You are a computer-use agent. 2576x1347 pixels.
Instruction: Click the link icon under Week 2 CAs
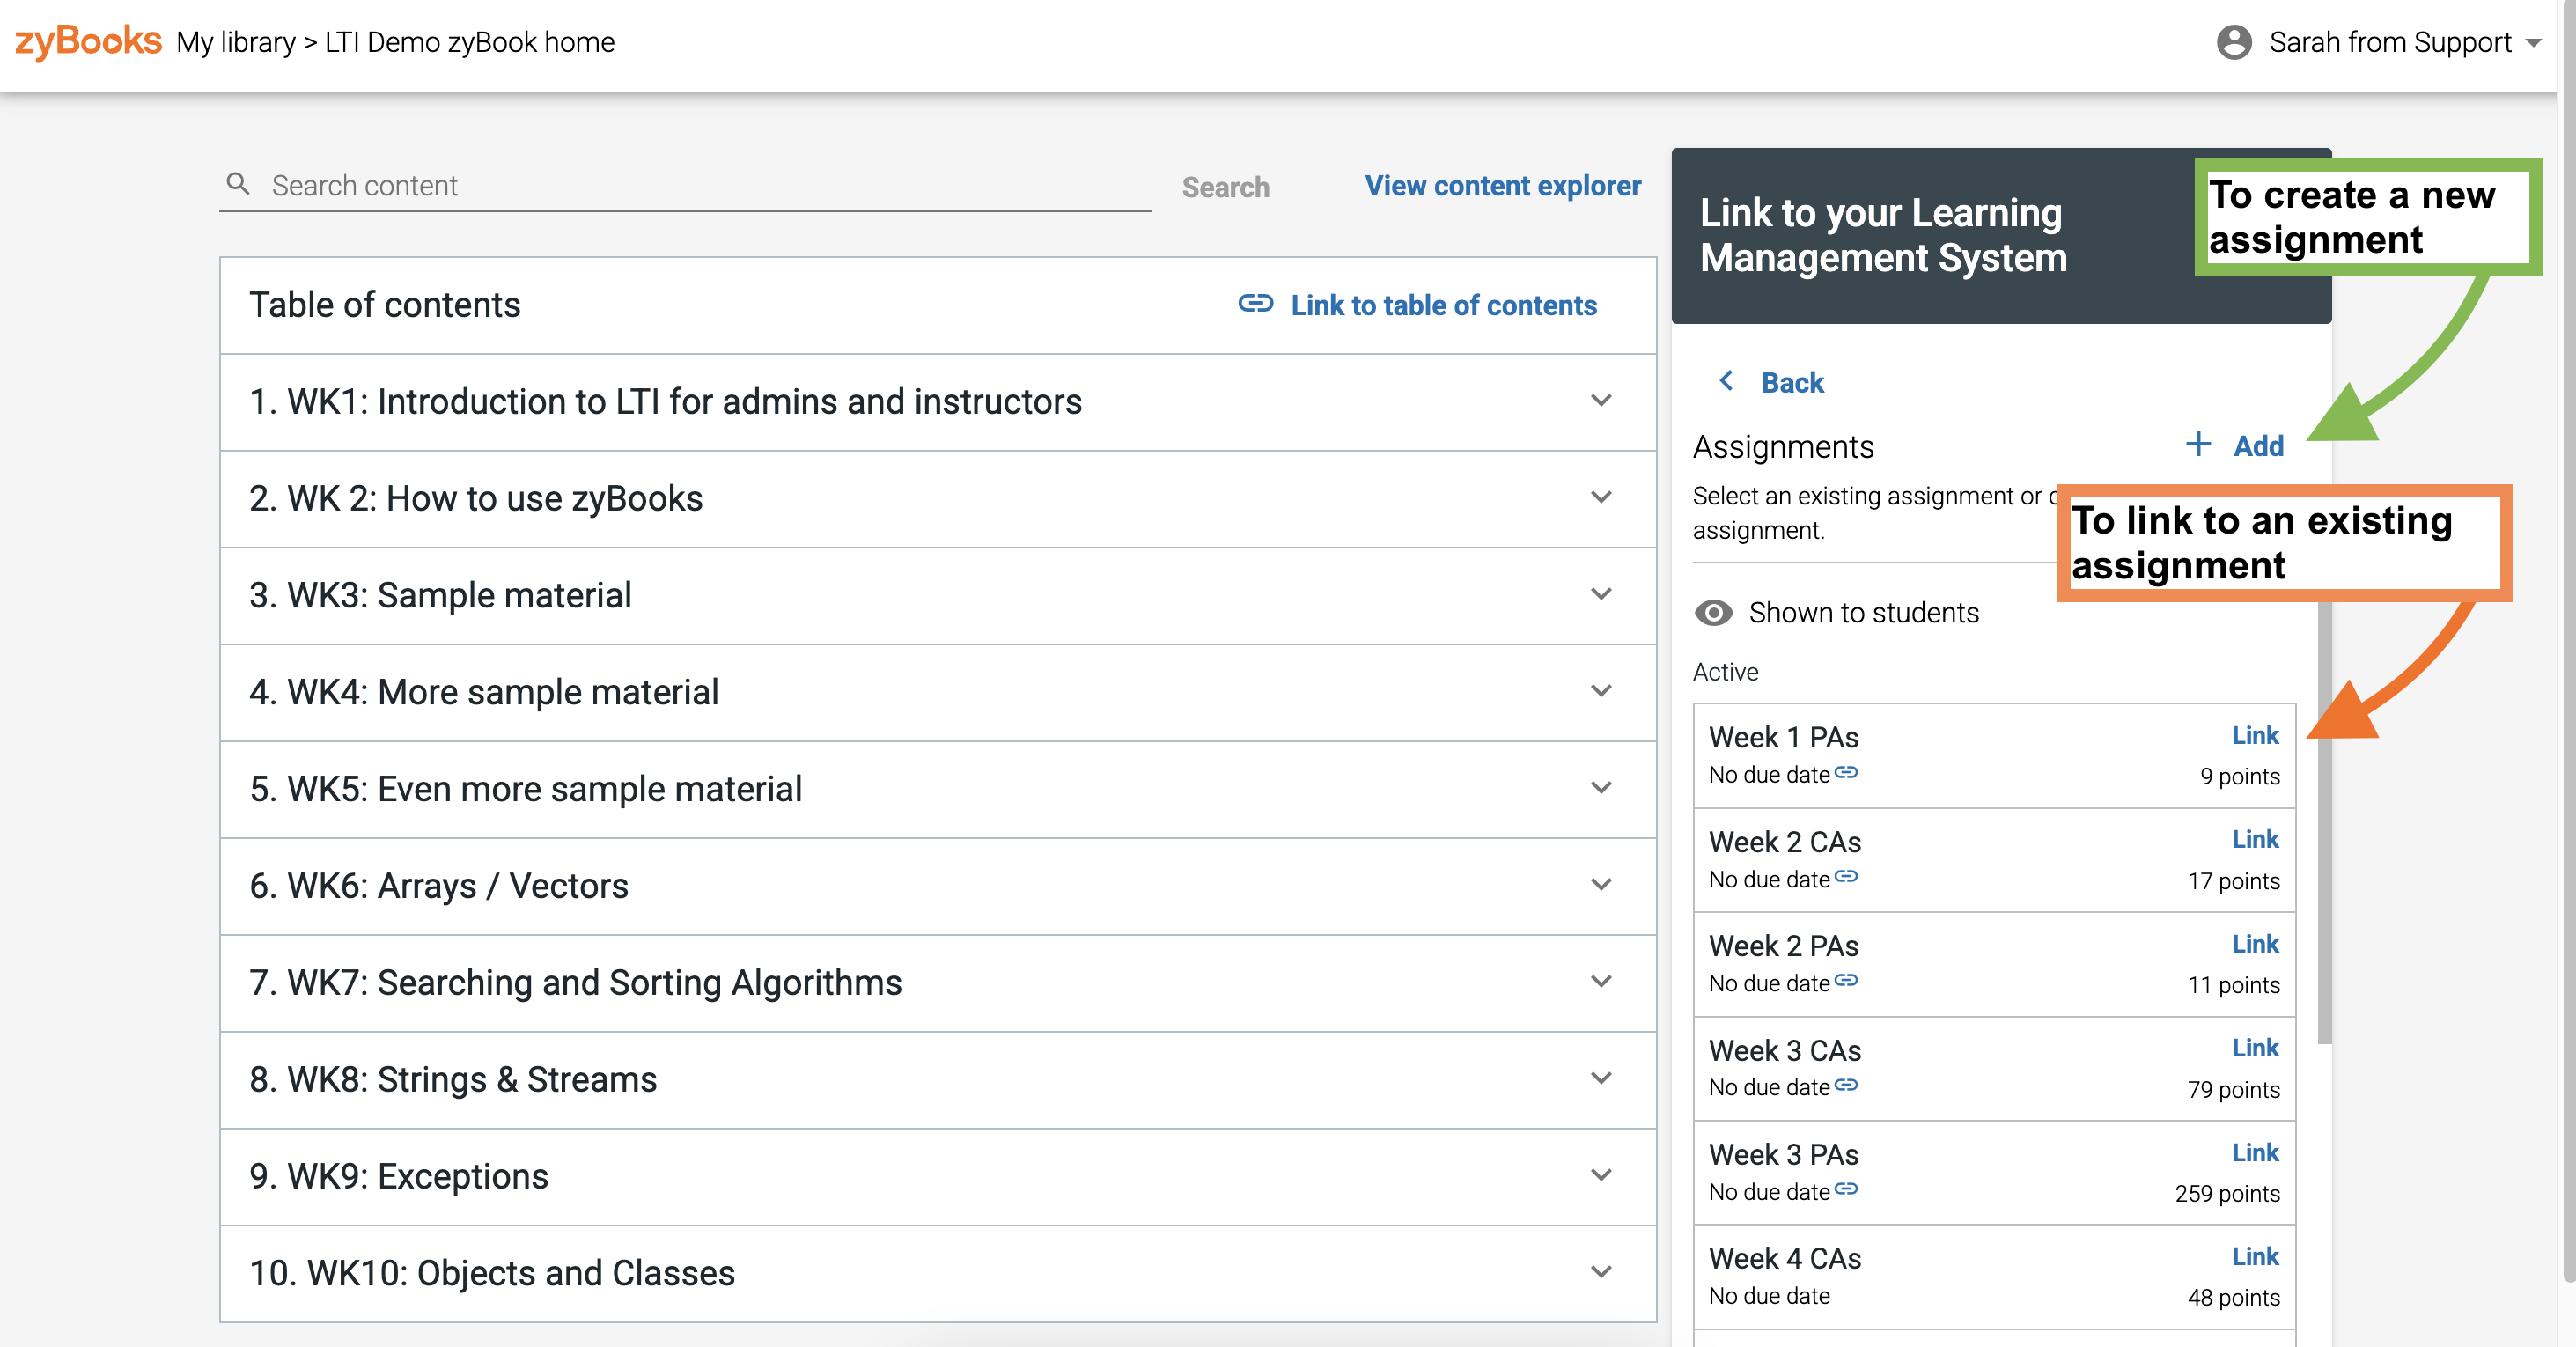point(1846,877)
